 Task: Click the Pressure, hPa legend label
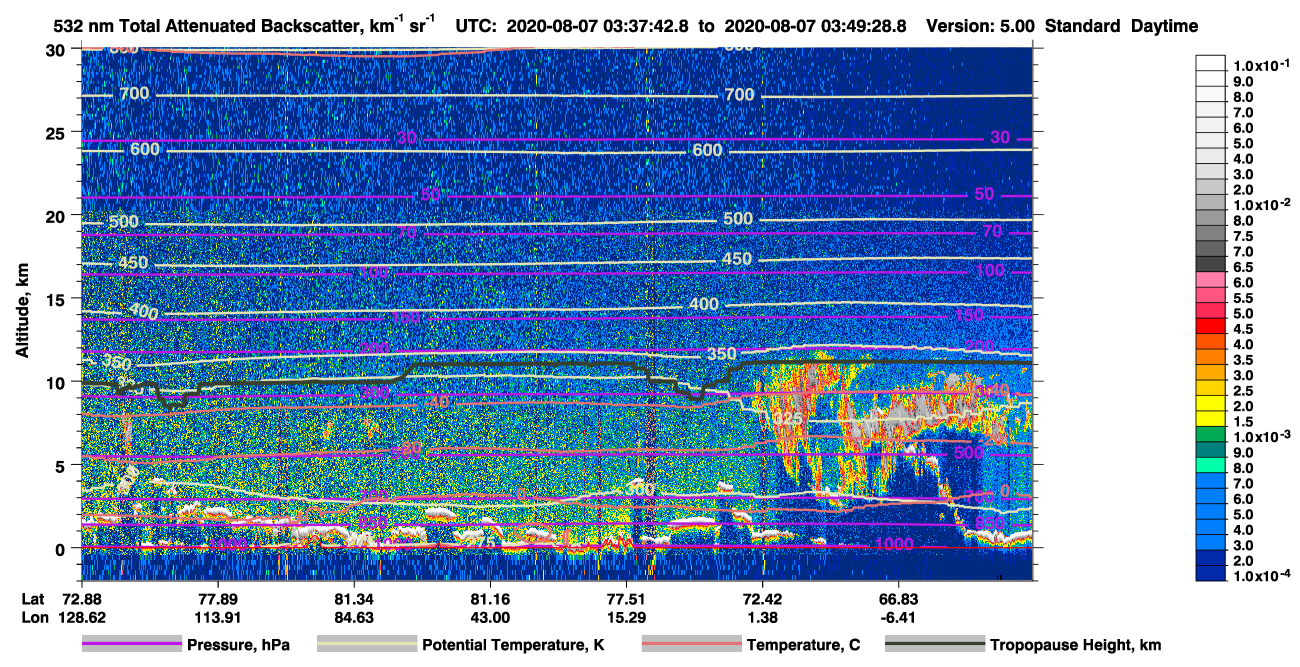238,646
